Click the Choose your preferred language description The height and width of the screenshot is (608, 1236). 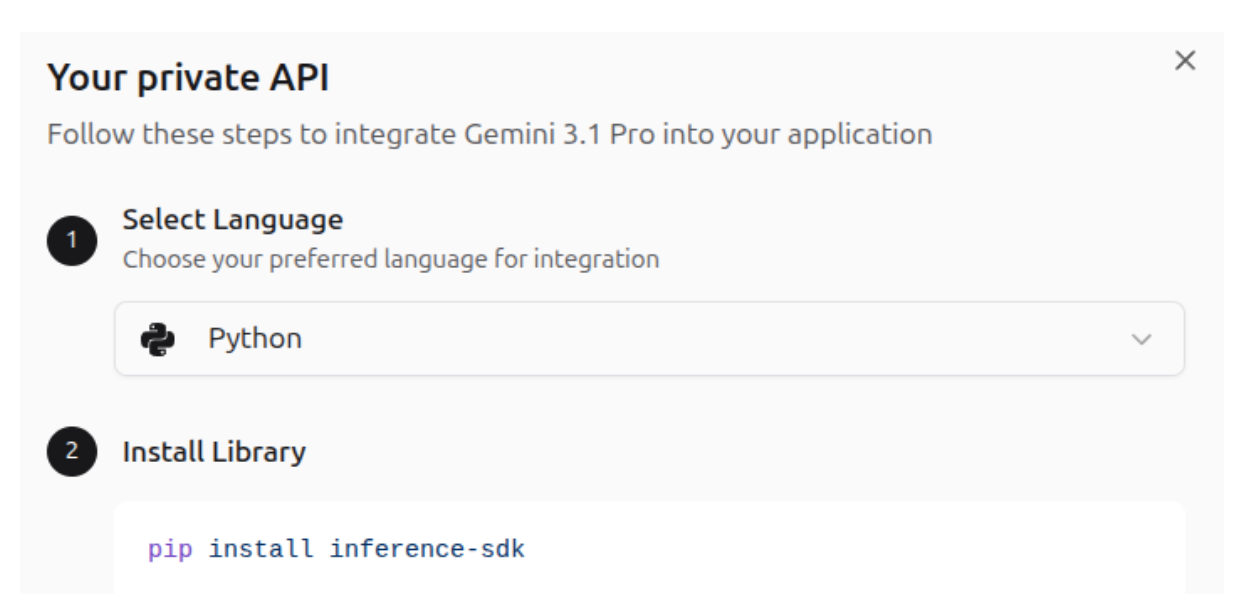pos(390,260)
